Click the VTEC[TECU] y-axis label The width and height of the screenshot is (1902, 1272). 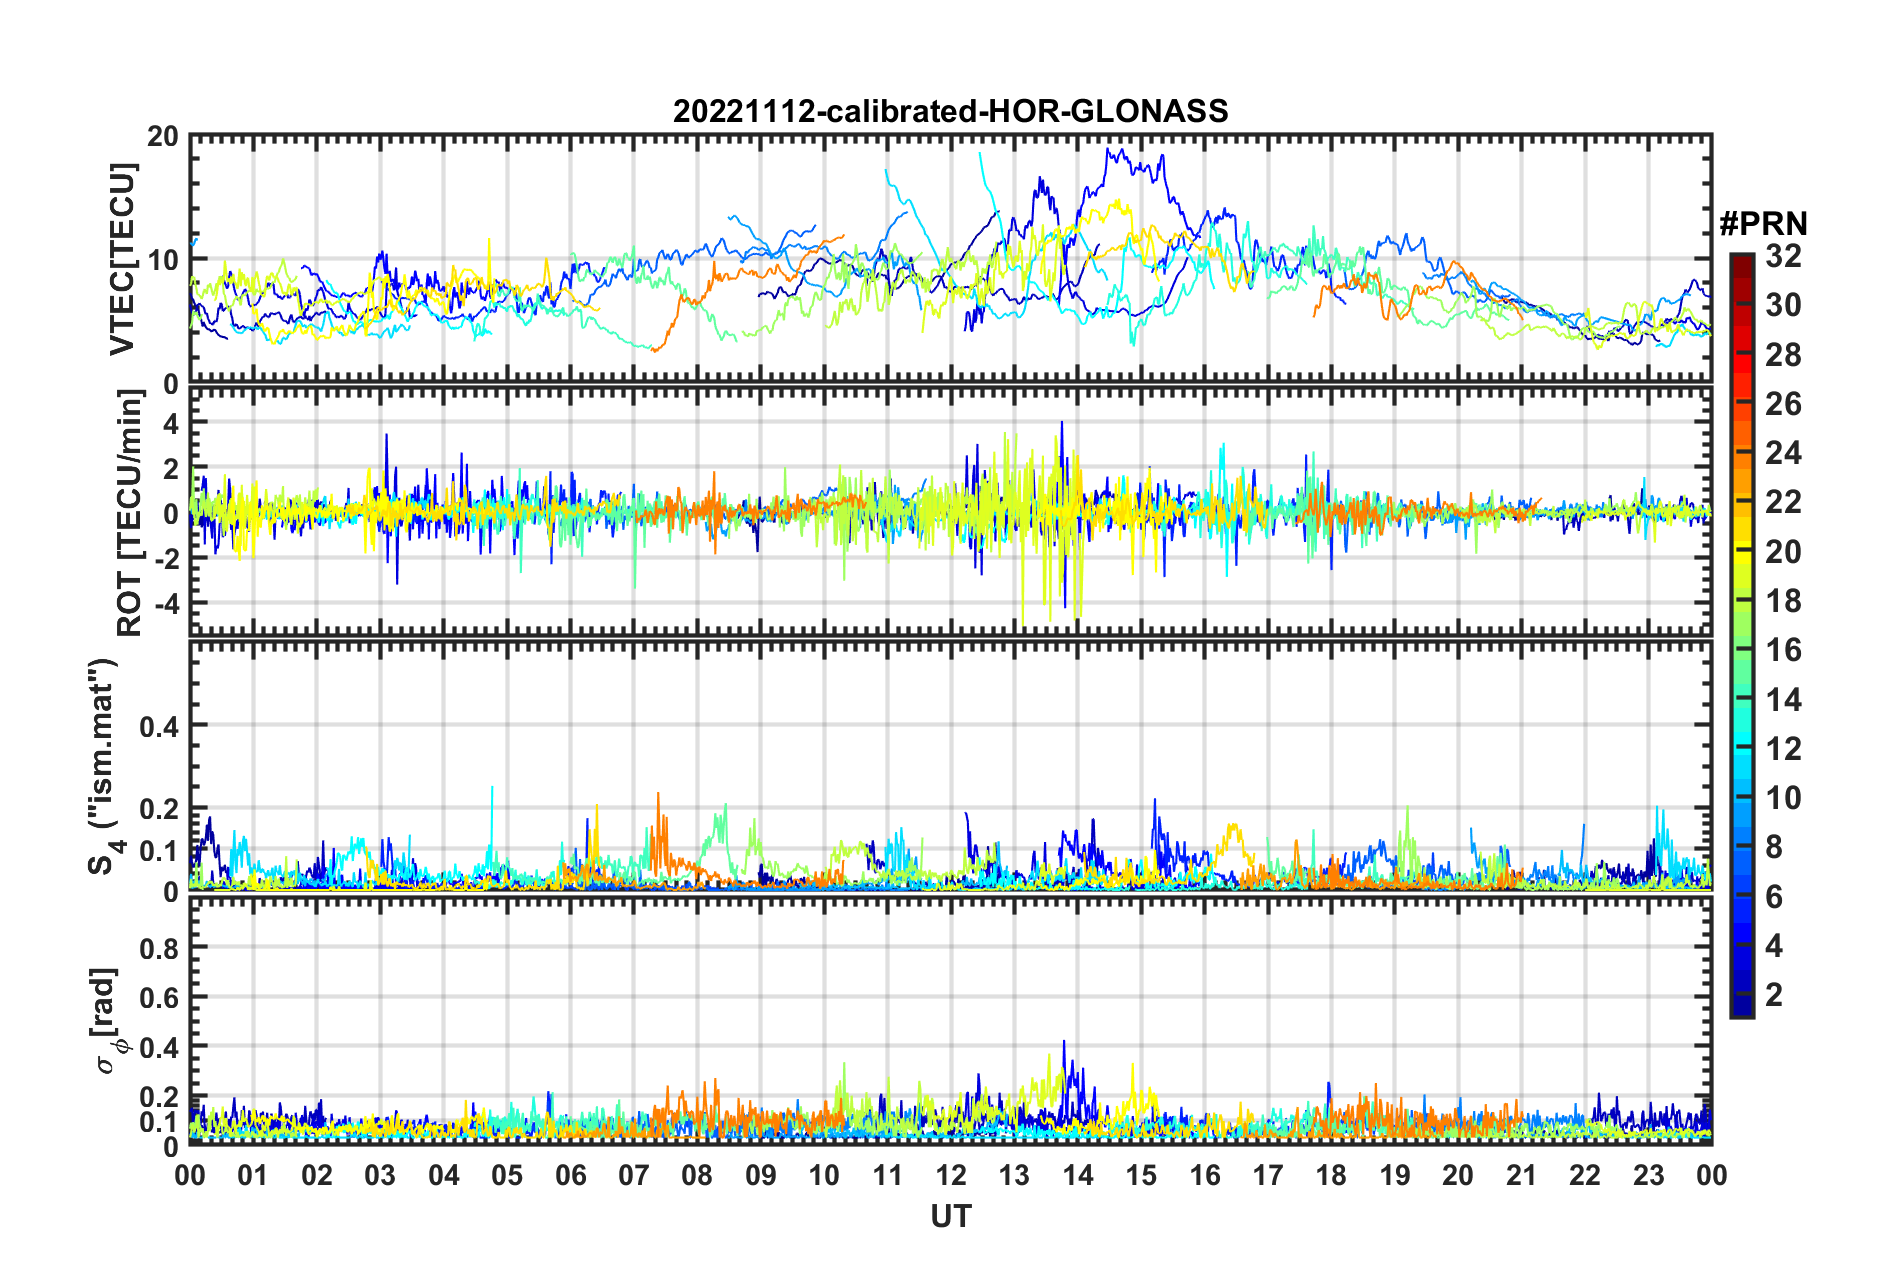click(122, 259)
